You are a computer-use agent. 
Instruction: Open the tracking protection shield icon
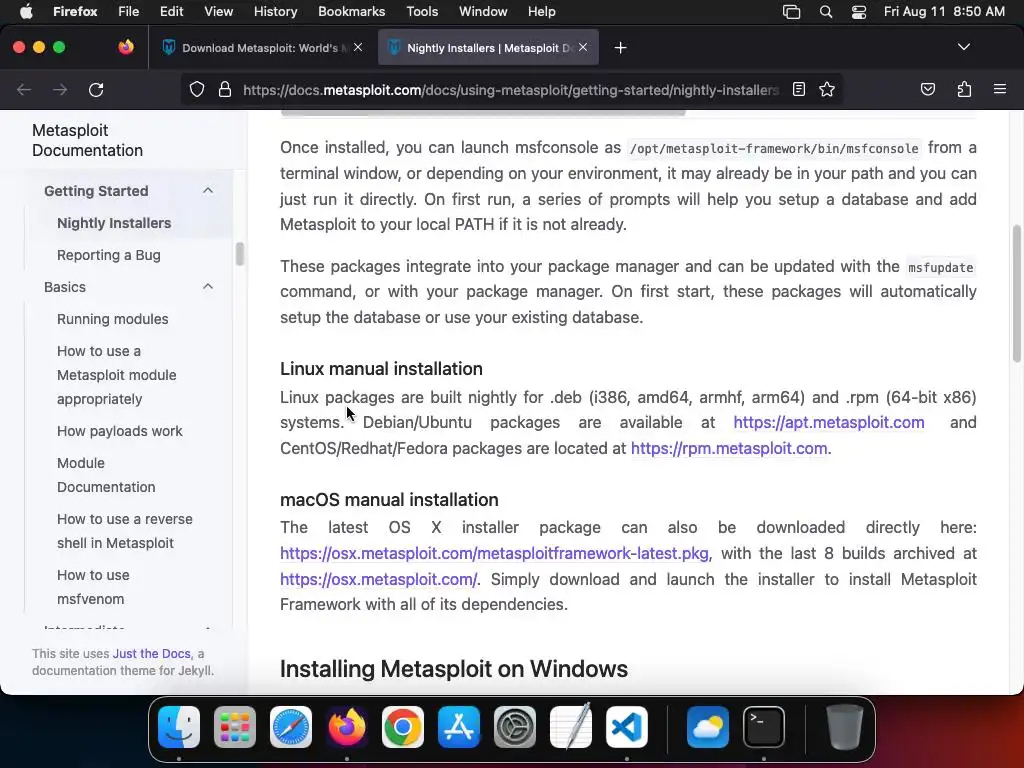[x=197, y=89]
